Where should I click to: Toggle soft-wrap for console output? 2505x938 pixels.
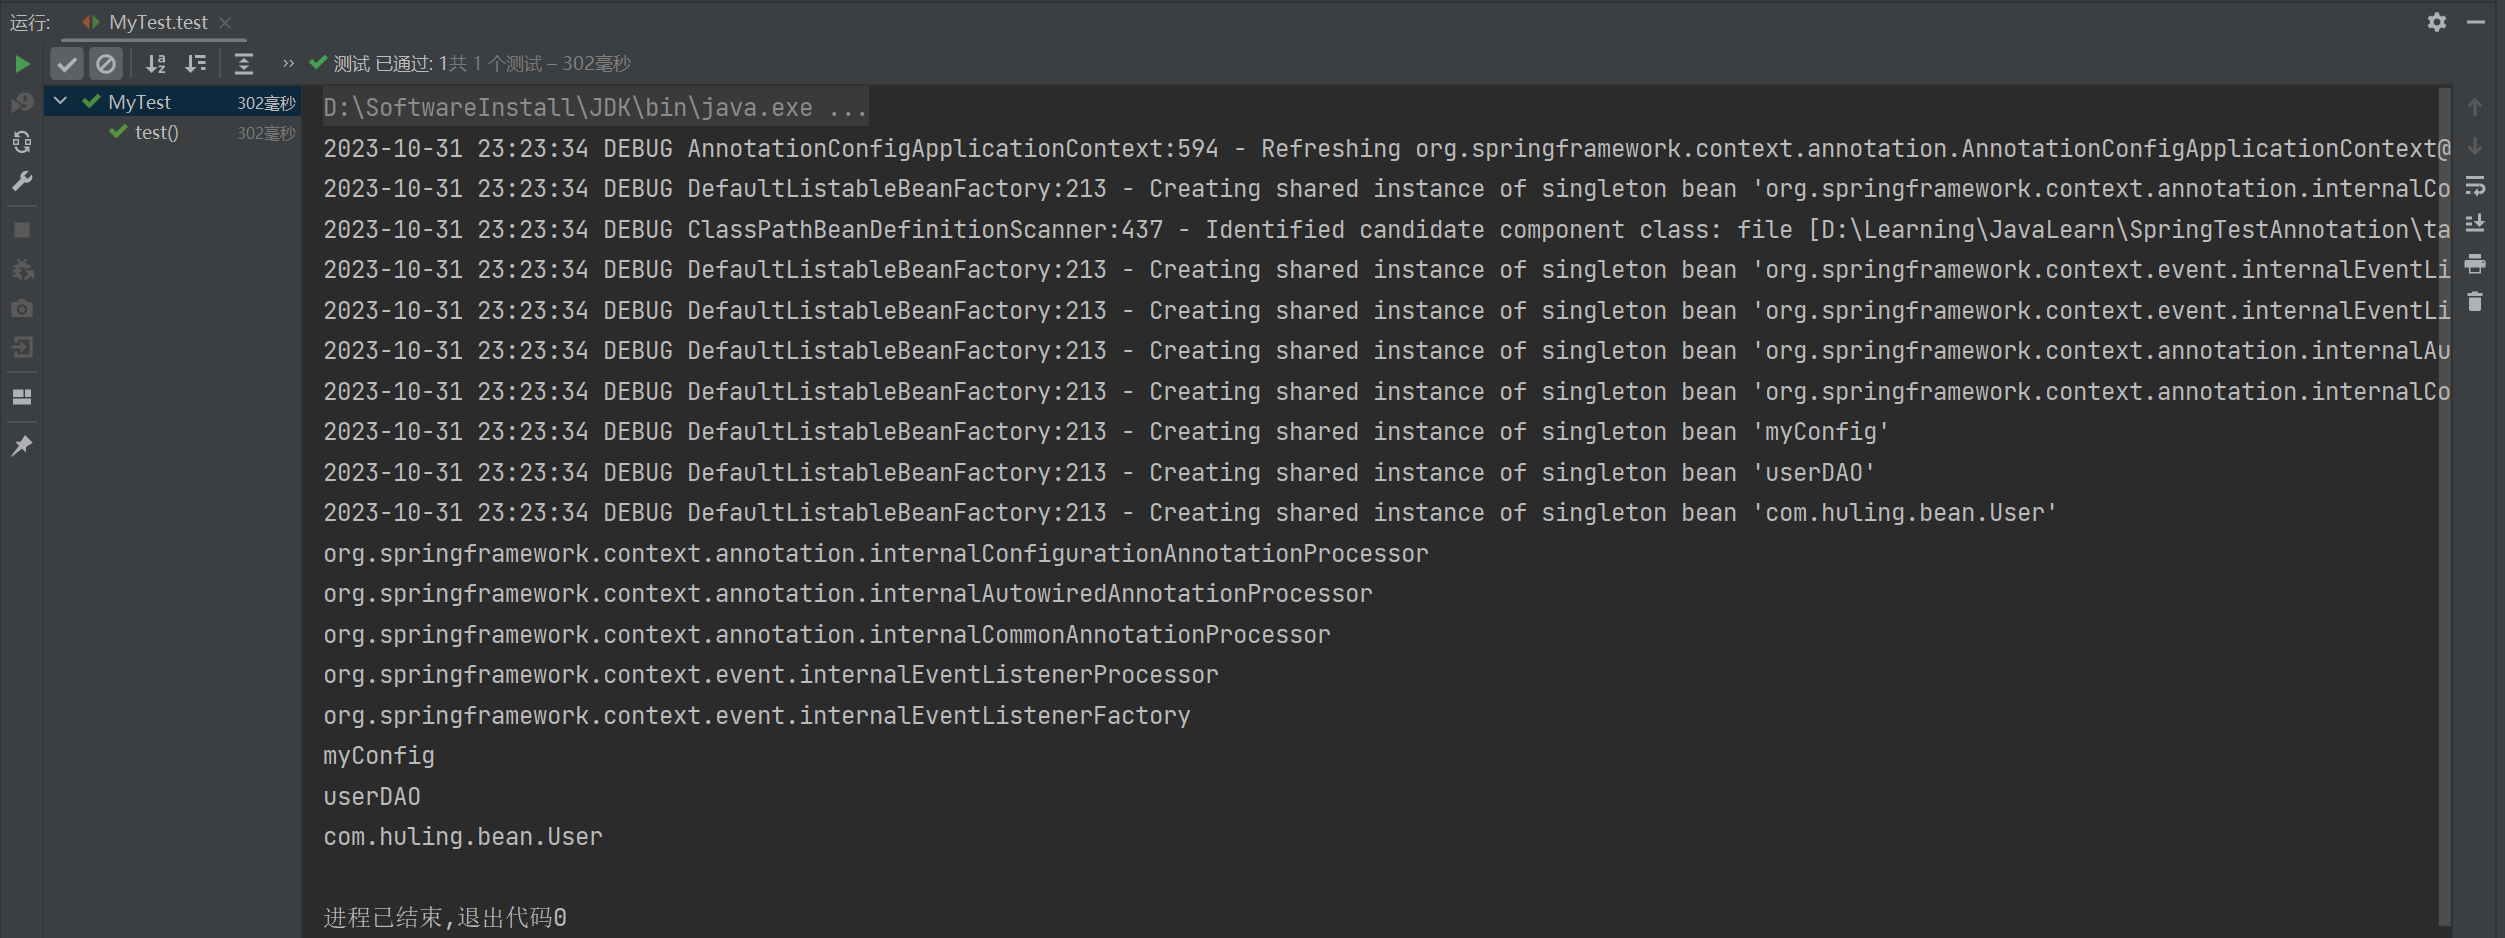pyautogui.click(x=2475, y=186)
